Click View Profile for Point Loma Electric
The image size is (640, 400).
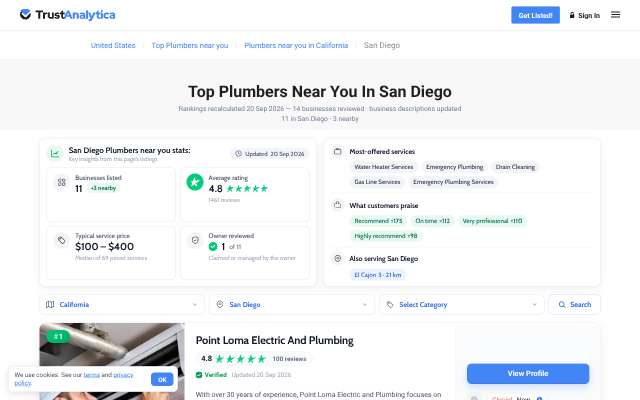point(528,373)
